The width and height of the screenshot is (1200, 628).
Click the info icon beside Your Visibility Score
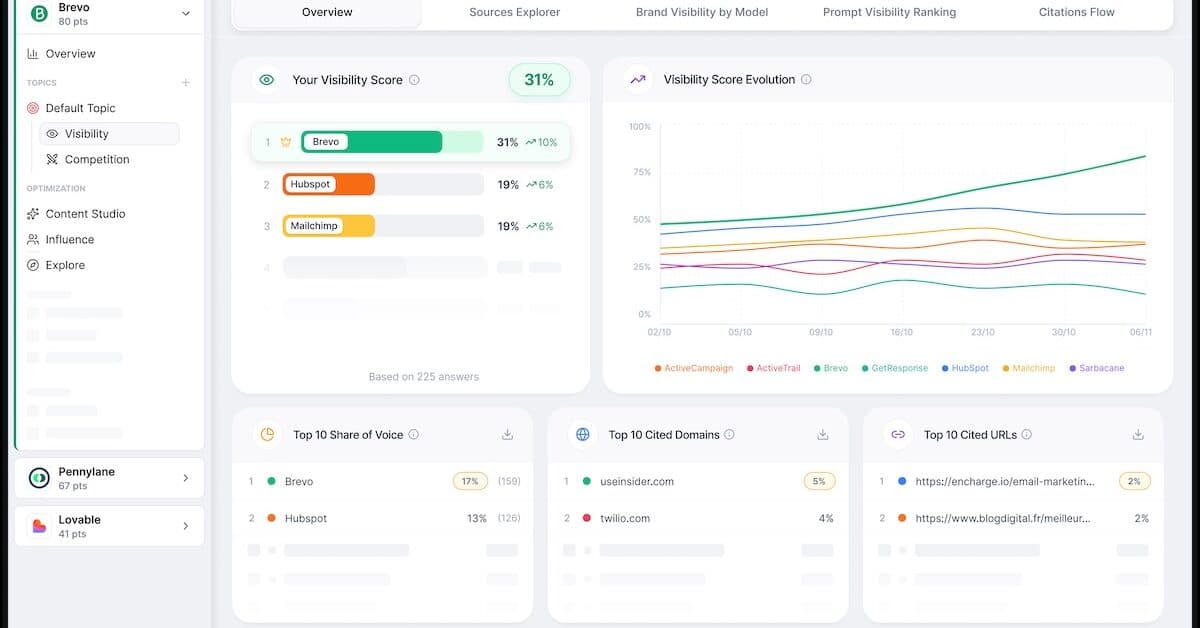point(414,80)
